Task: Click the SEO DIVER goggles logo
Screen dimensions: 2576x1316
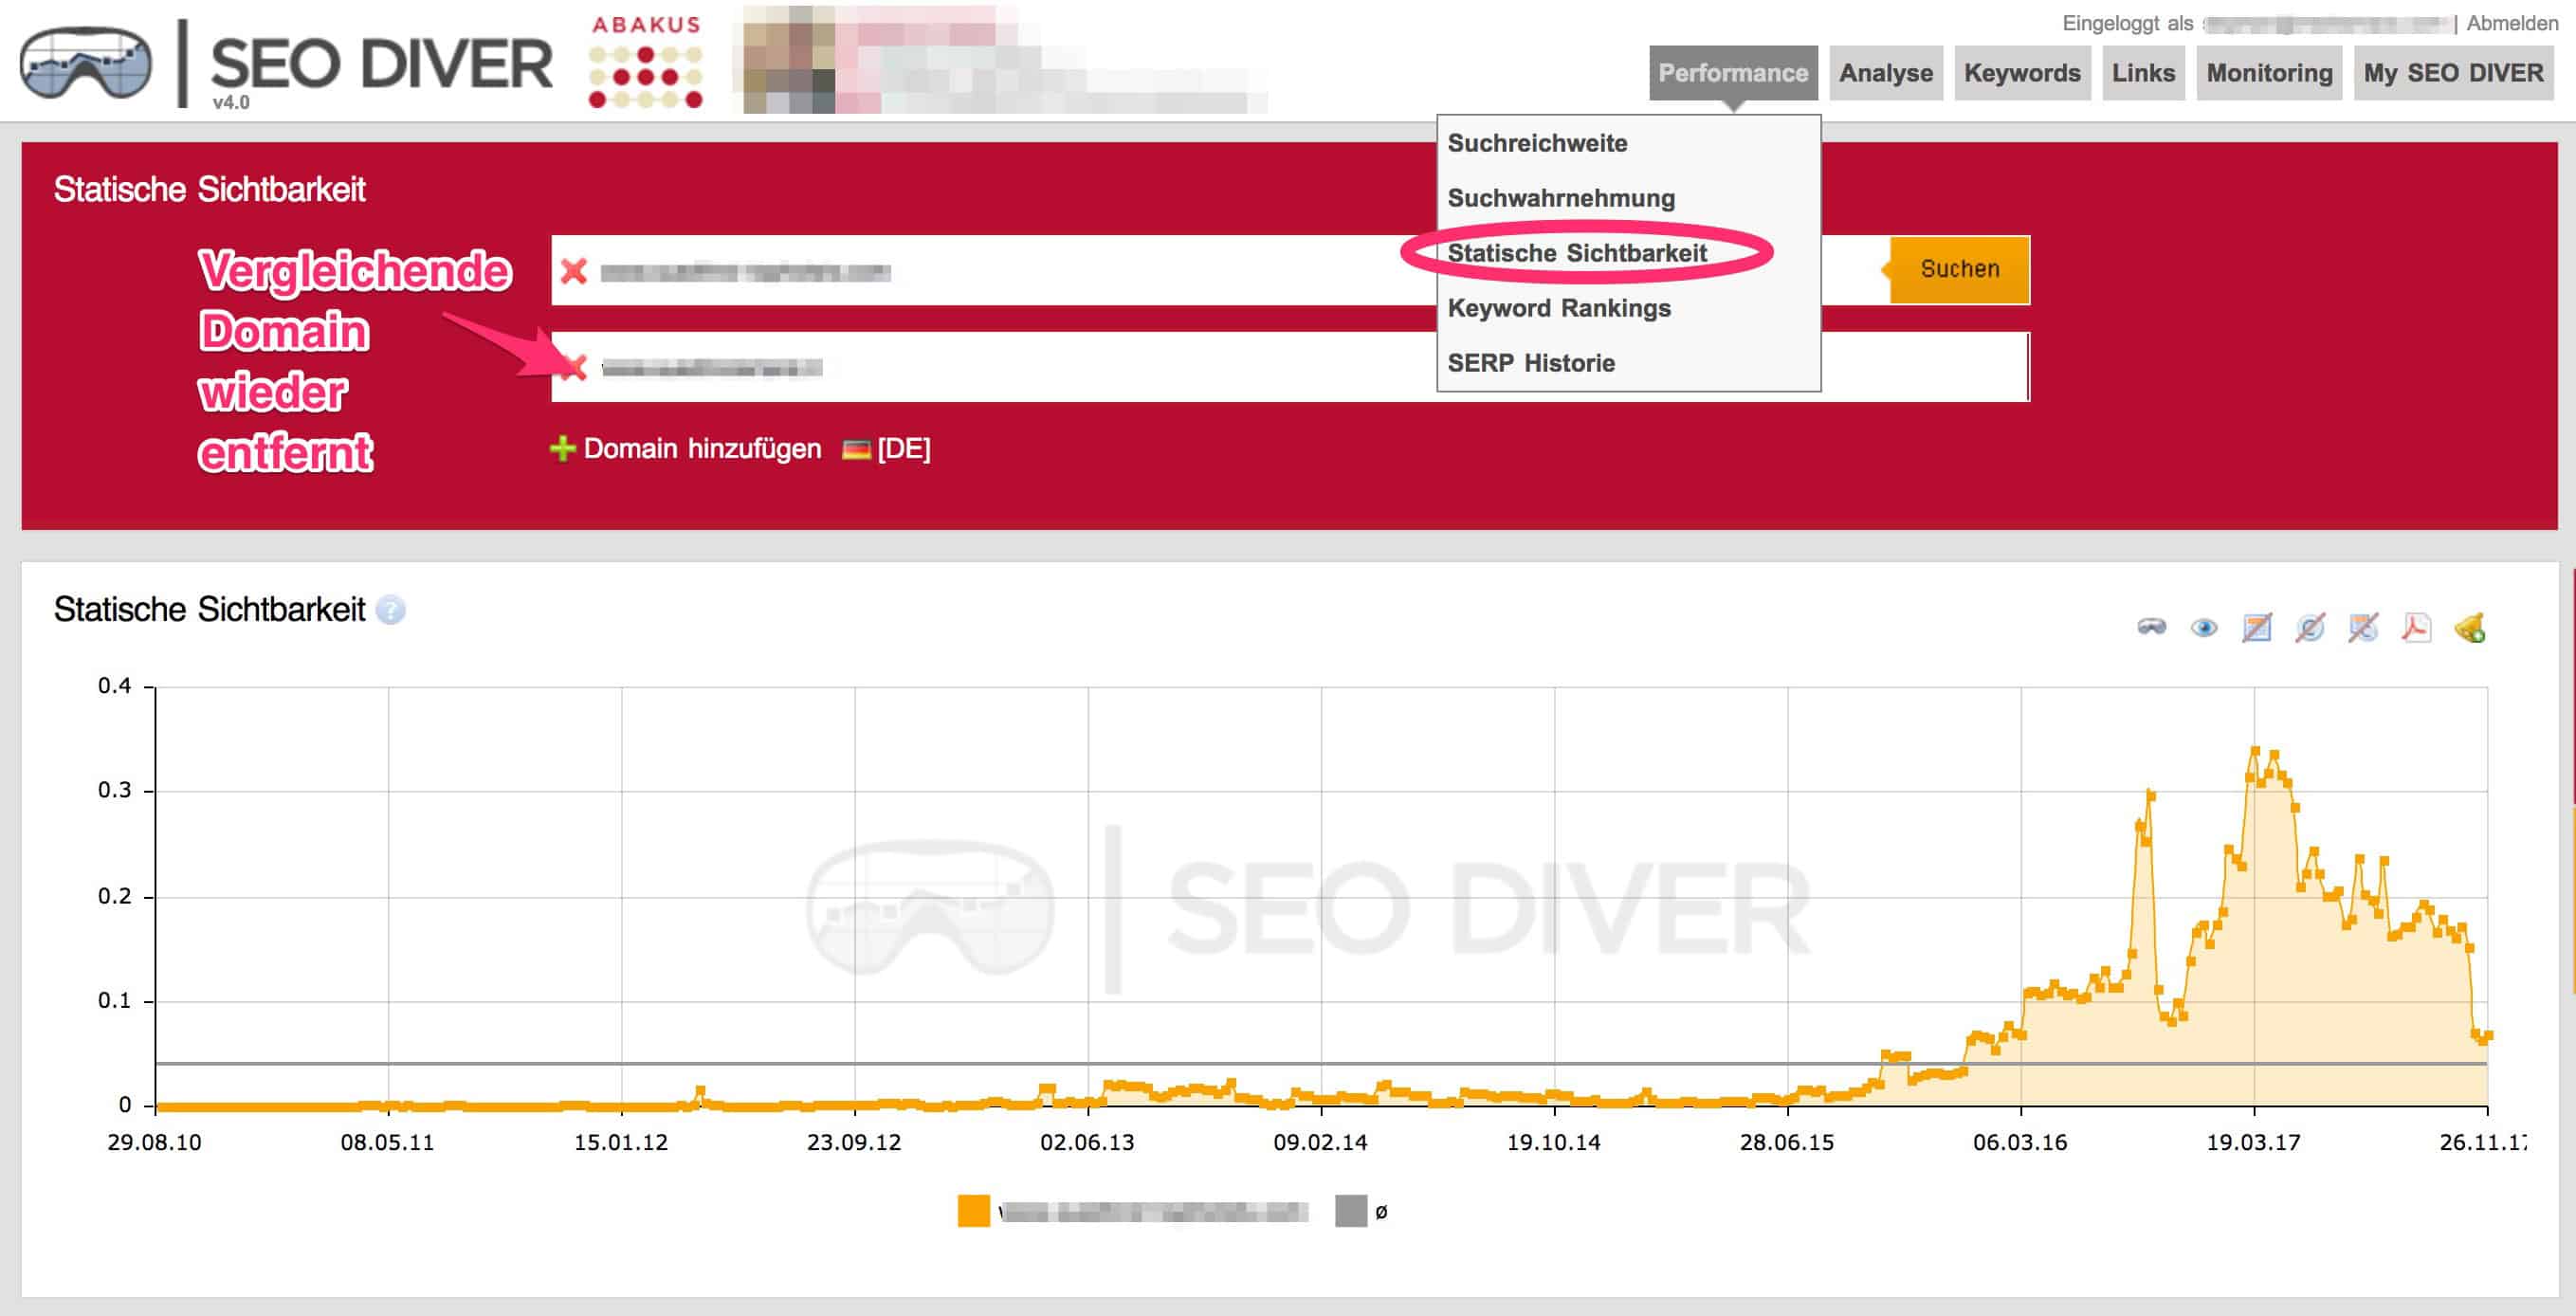Action: (x=86, y=63)
